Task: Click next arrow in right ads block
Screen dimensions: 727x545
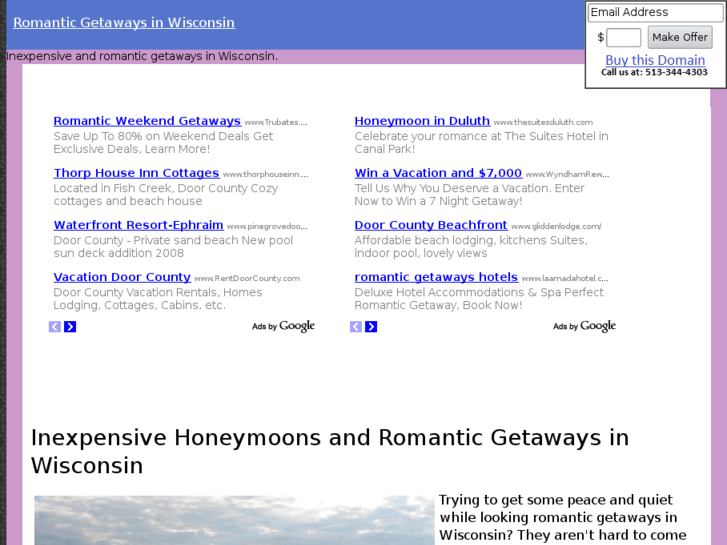Action: click(371, 327)
